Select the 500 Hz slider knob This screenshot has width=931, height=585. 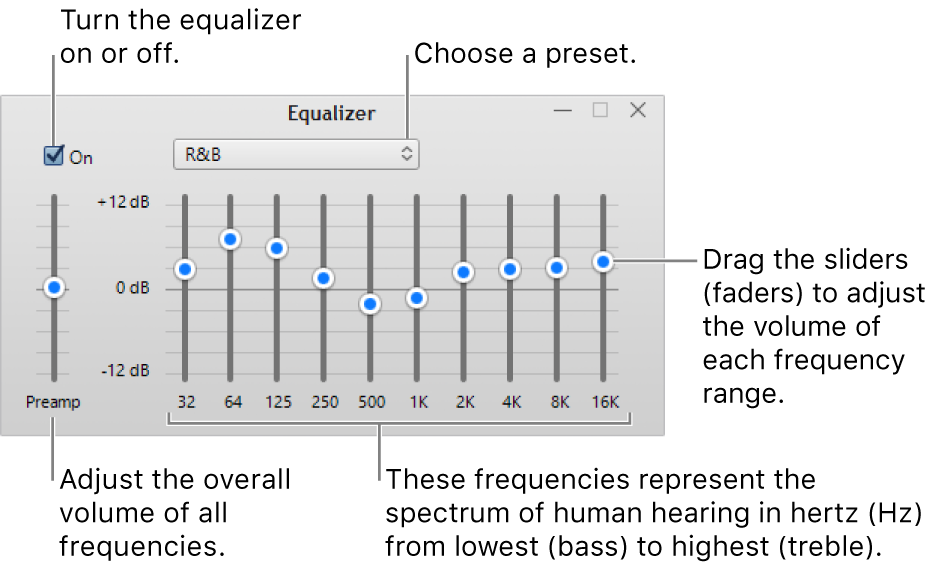pos(371,304)
